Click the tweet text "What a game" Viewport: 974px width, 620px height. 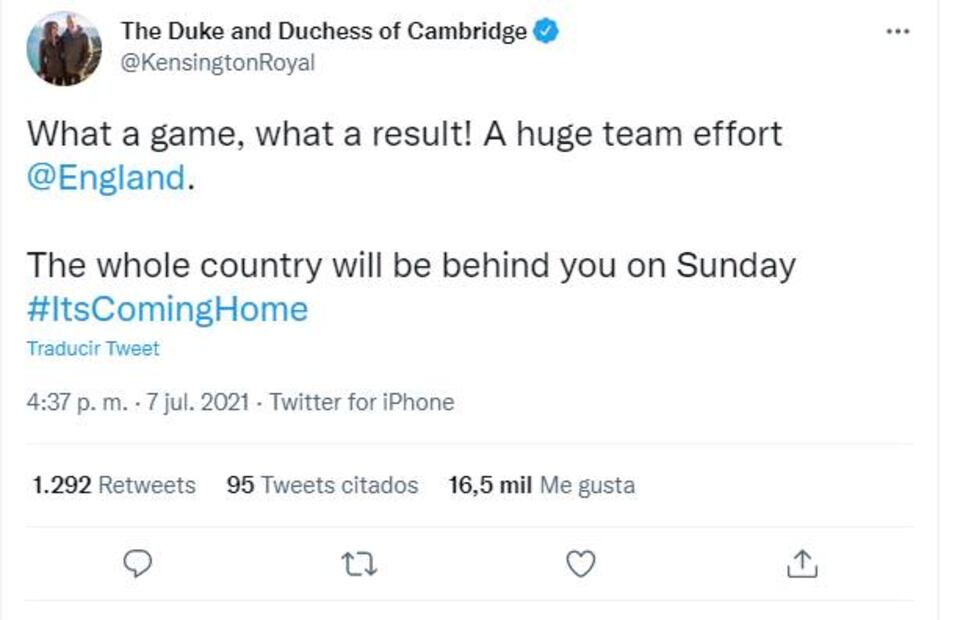click(130, 134)
